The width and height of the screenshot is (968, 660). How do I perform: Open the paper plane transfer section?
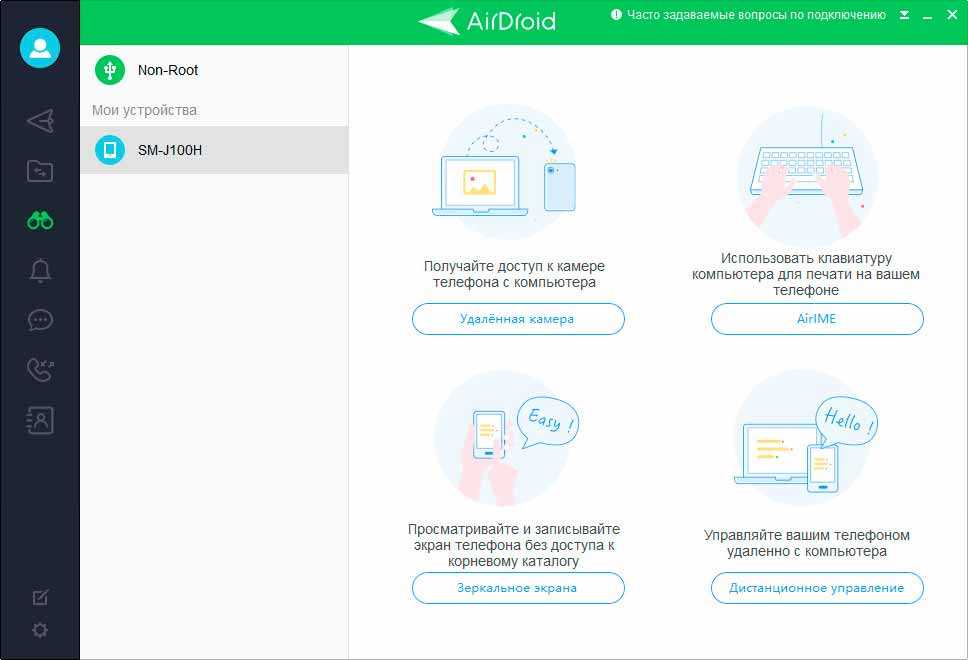click(41, 121)
